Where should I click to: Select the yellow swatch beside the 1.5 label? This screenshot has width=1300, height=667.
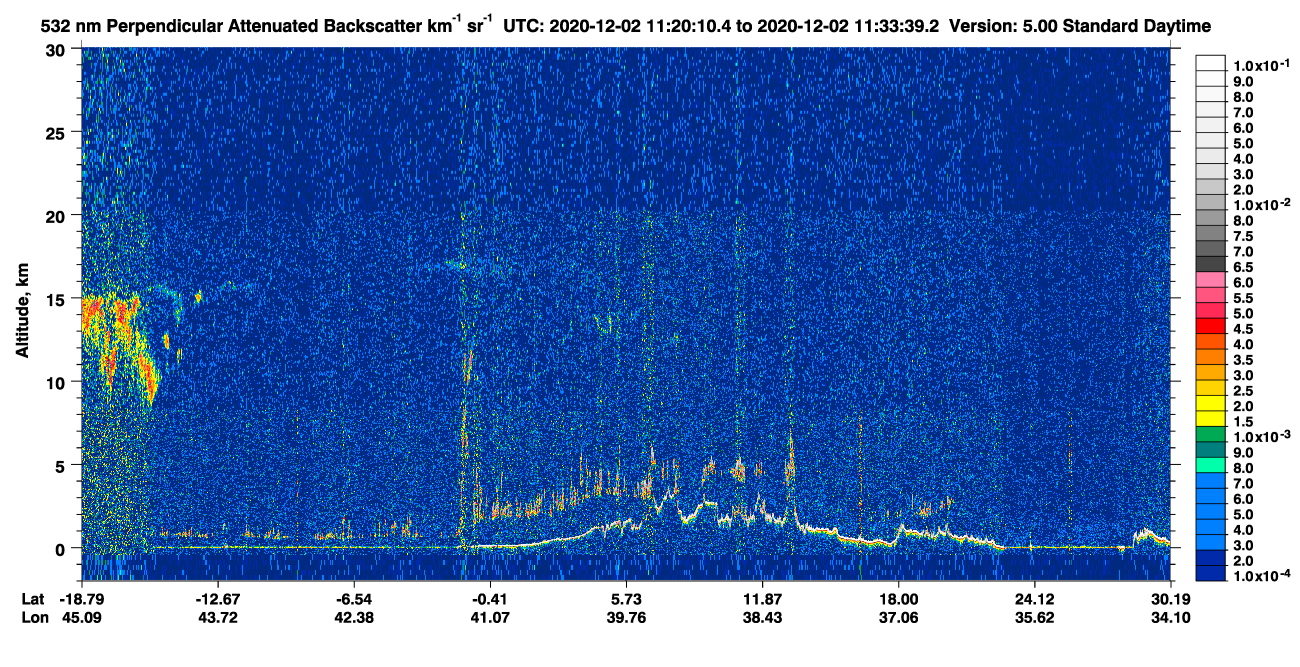(x=1211, y=419)
